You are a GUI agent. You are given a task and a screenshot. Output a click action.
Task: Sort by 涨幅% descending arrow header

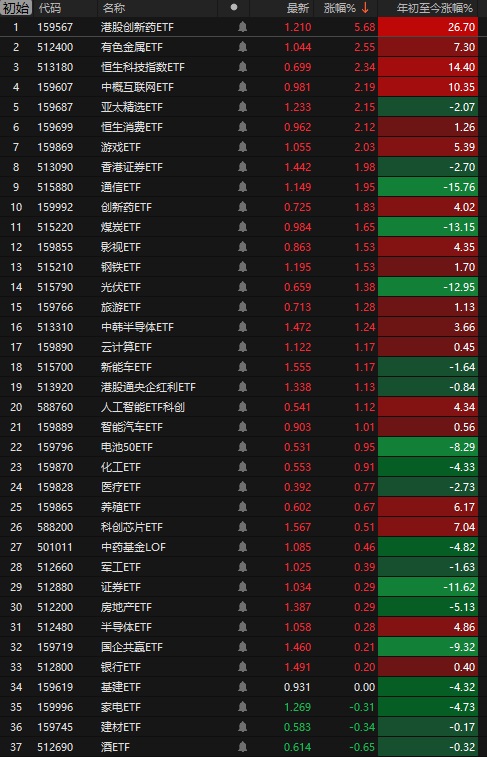tap(346, 8)
